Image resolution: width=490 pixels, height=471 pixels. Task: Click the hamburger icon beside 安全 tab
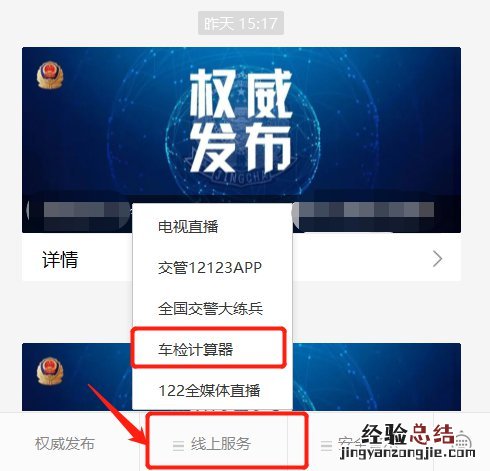pyautogui.click(x=326, y=445)
